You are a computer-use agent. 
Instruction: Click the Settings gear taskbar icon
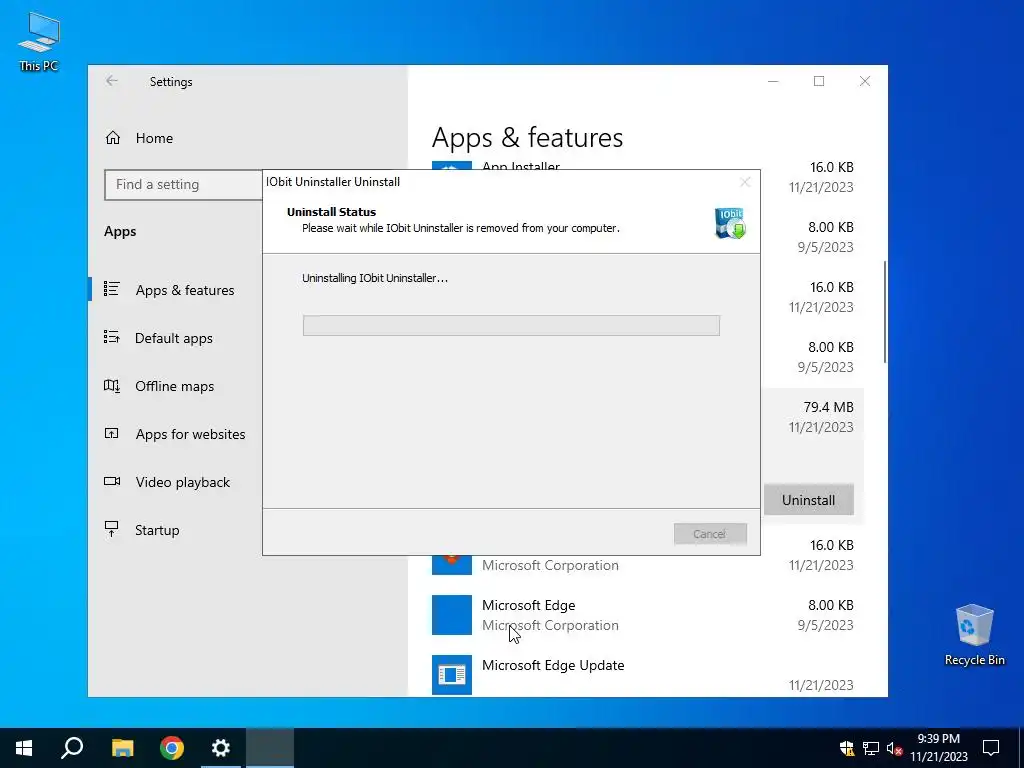(x=221, y=748)
